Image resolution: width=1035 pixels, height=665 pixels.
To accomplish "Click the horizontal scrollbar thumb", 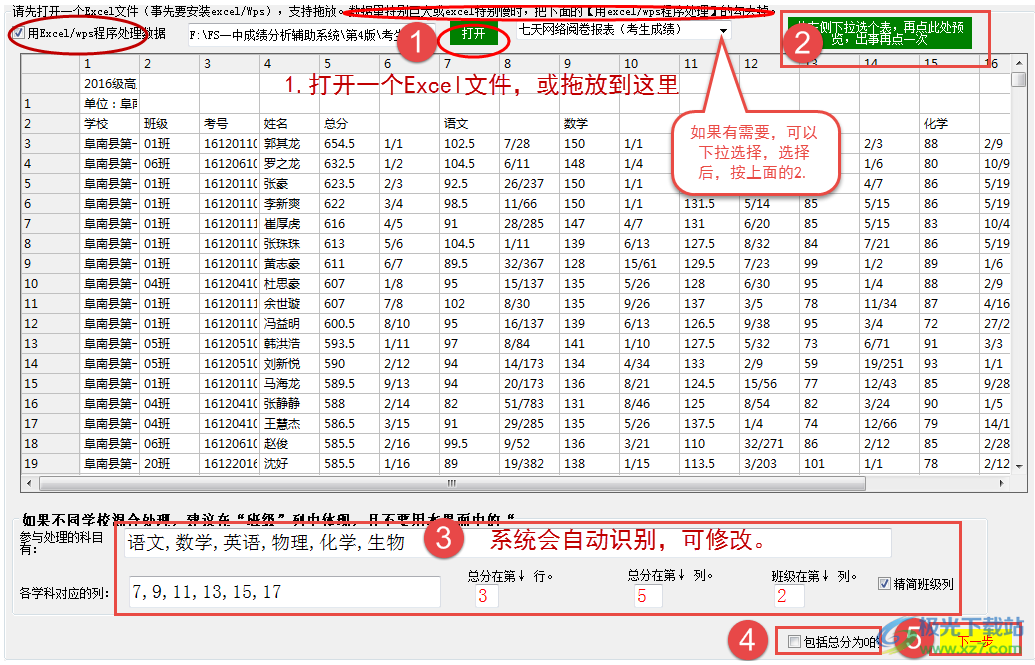I will [x=452, y=483].
